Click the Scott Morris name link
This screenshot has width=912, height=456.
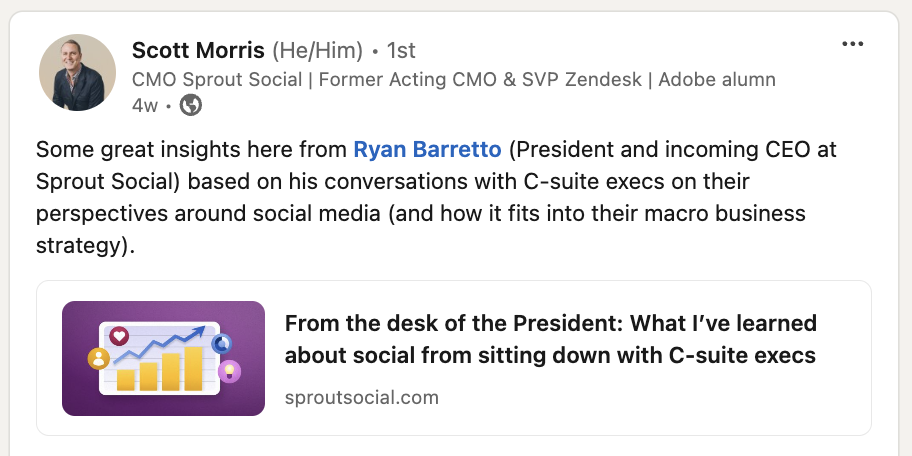coord(198,51)
